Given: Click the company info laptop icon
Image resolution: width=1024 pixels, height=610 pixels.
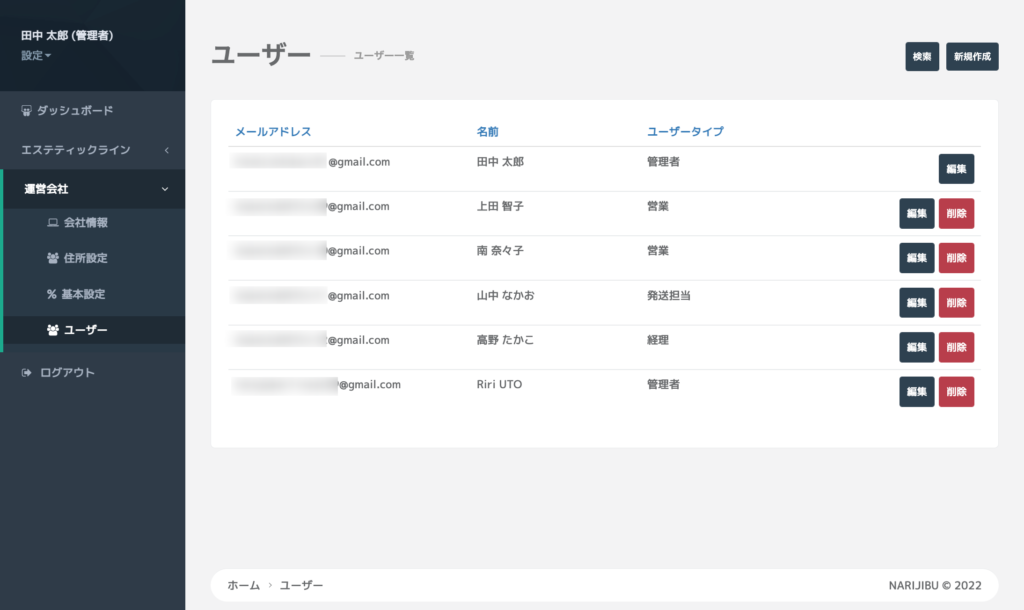Looking at the screenshot, I should coord(53,223).
